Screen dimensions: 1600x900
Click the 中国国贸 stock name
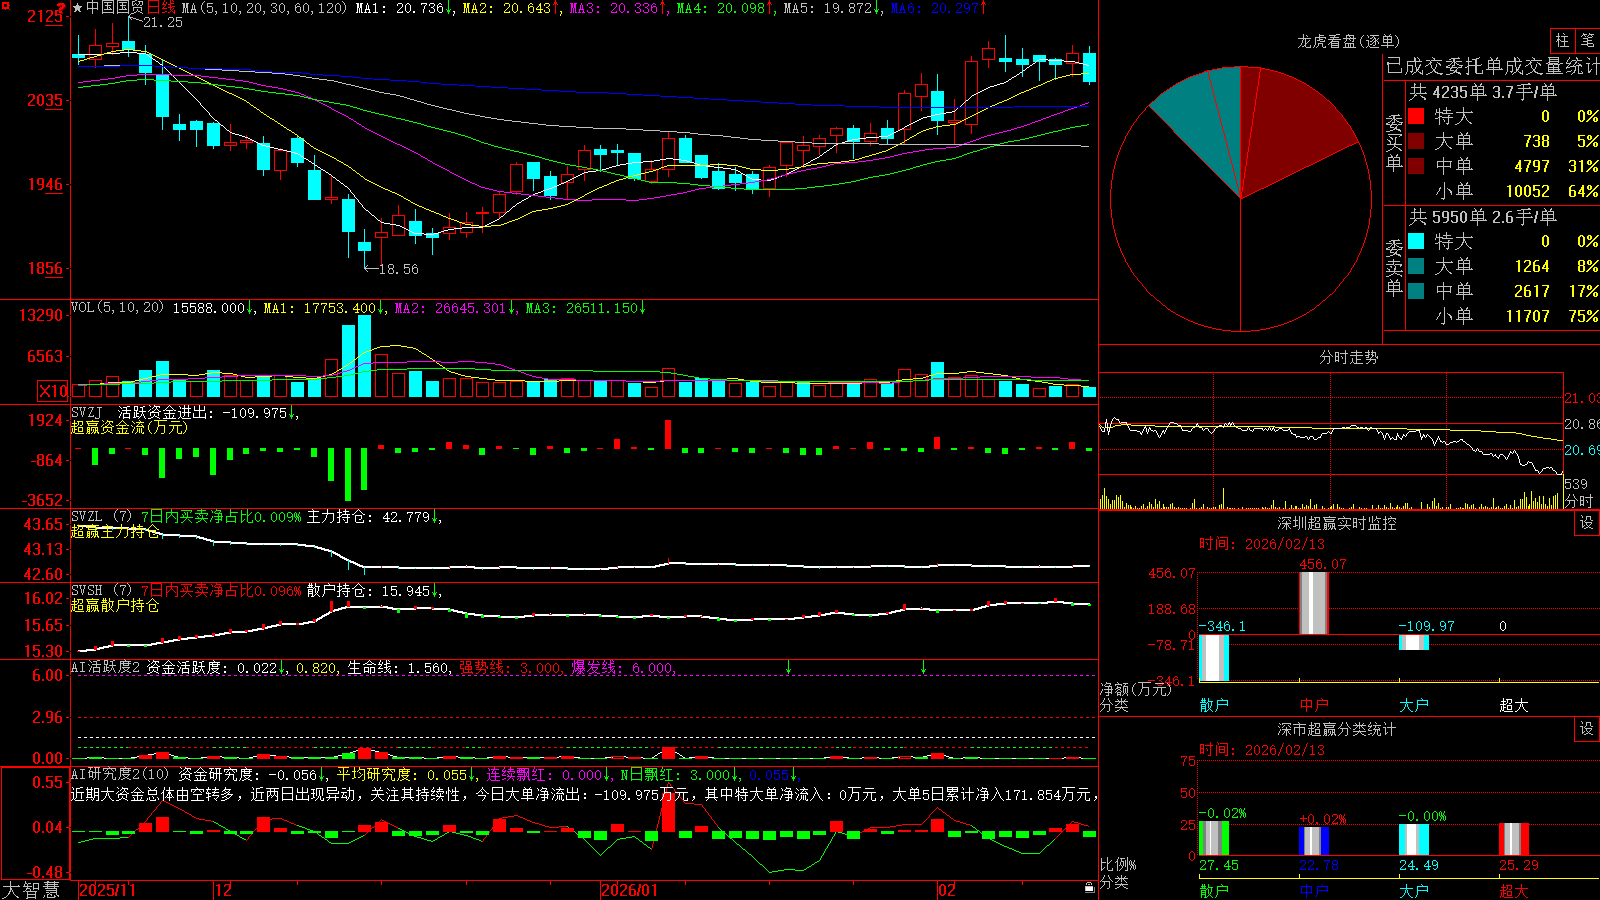pyautogui.click(x=115, y=8)
